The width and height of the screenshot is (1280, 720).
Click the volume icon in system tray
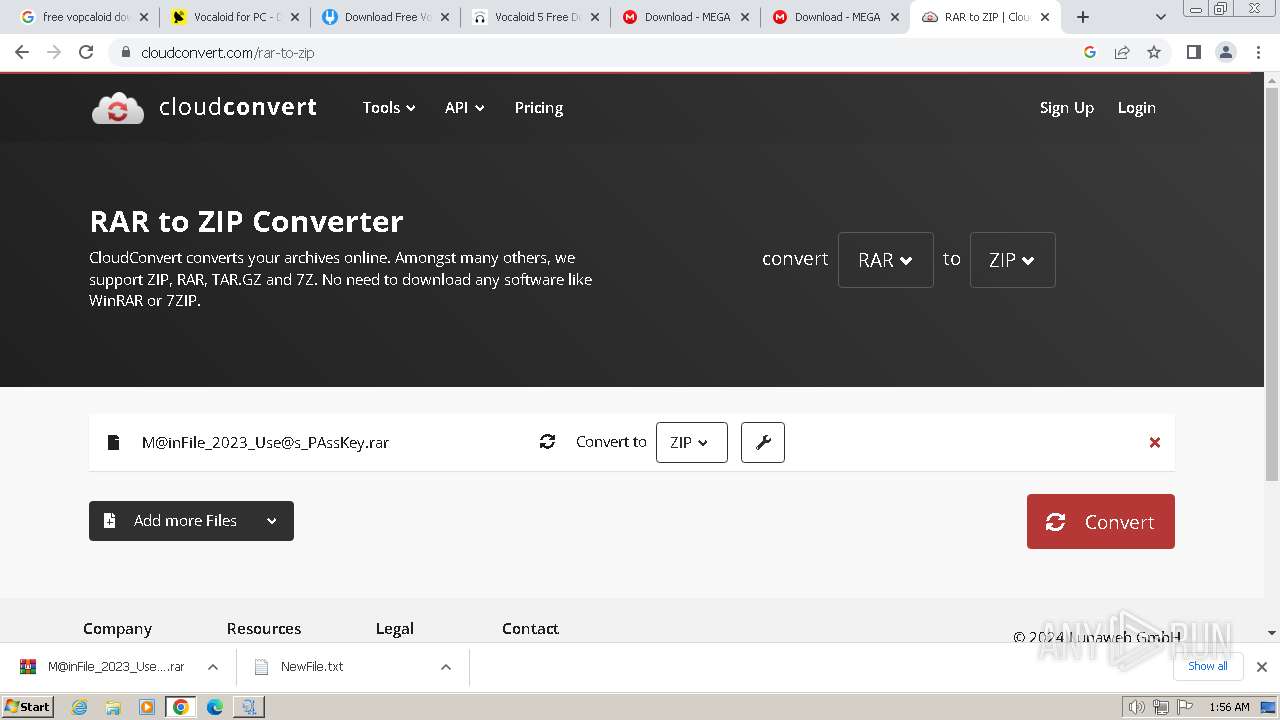[1137, 707]
